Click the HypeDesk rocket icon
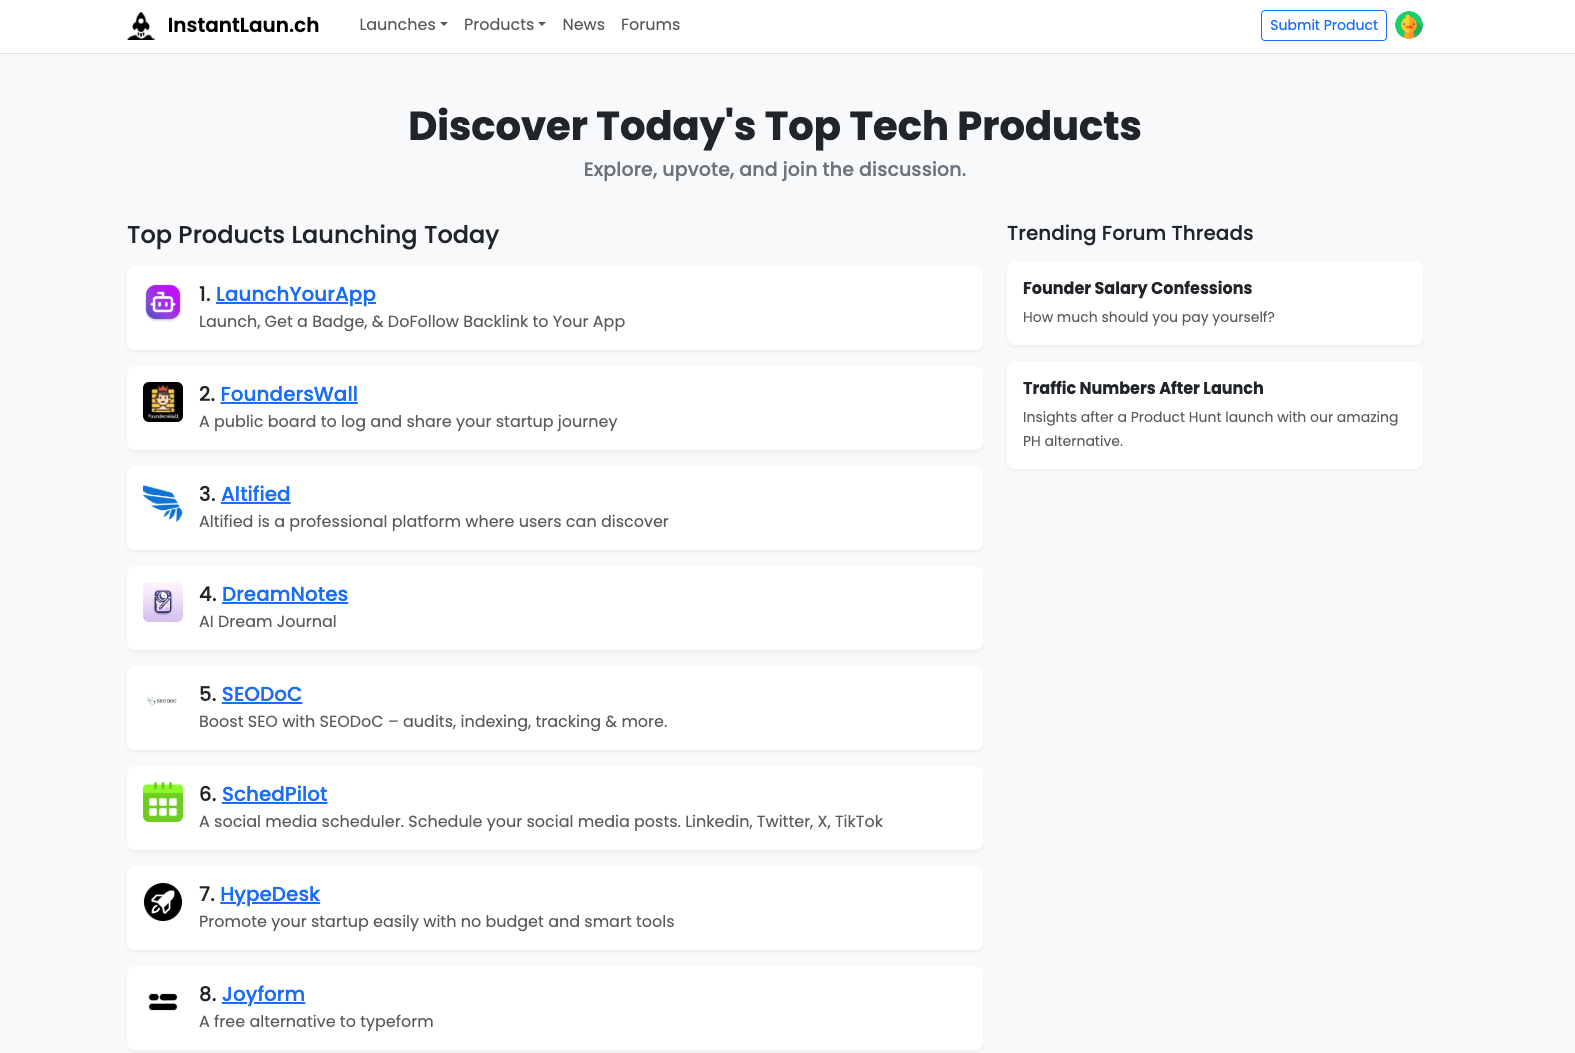This screenshot has width=1575, height=1053. pyautogui.click(x=163, y=902)
